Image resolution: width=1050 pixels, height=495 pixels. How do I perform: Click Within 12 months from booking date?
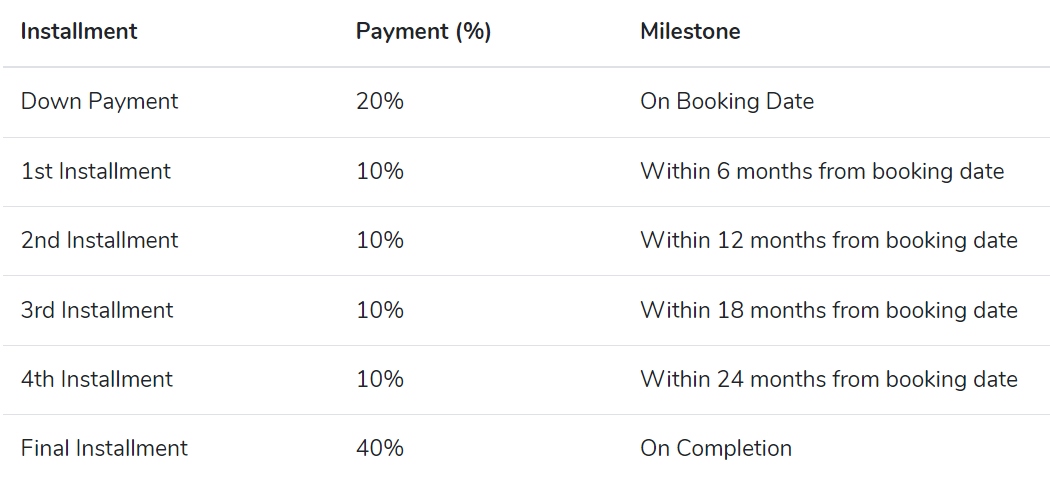pyautogui.click(x=829, y=240)
